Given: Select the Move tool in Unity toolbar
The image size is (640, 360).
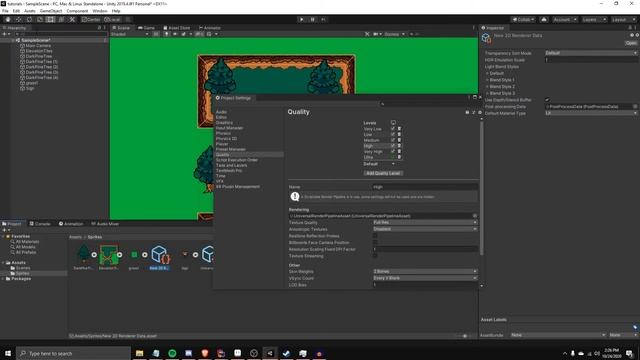Looking at the screenshot, I should pyautogui.click(x=18, y=19).
